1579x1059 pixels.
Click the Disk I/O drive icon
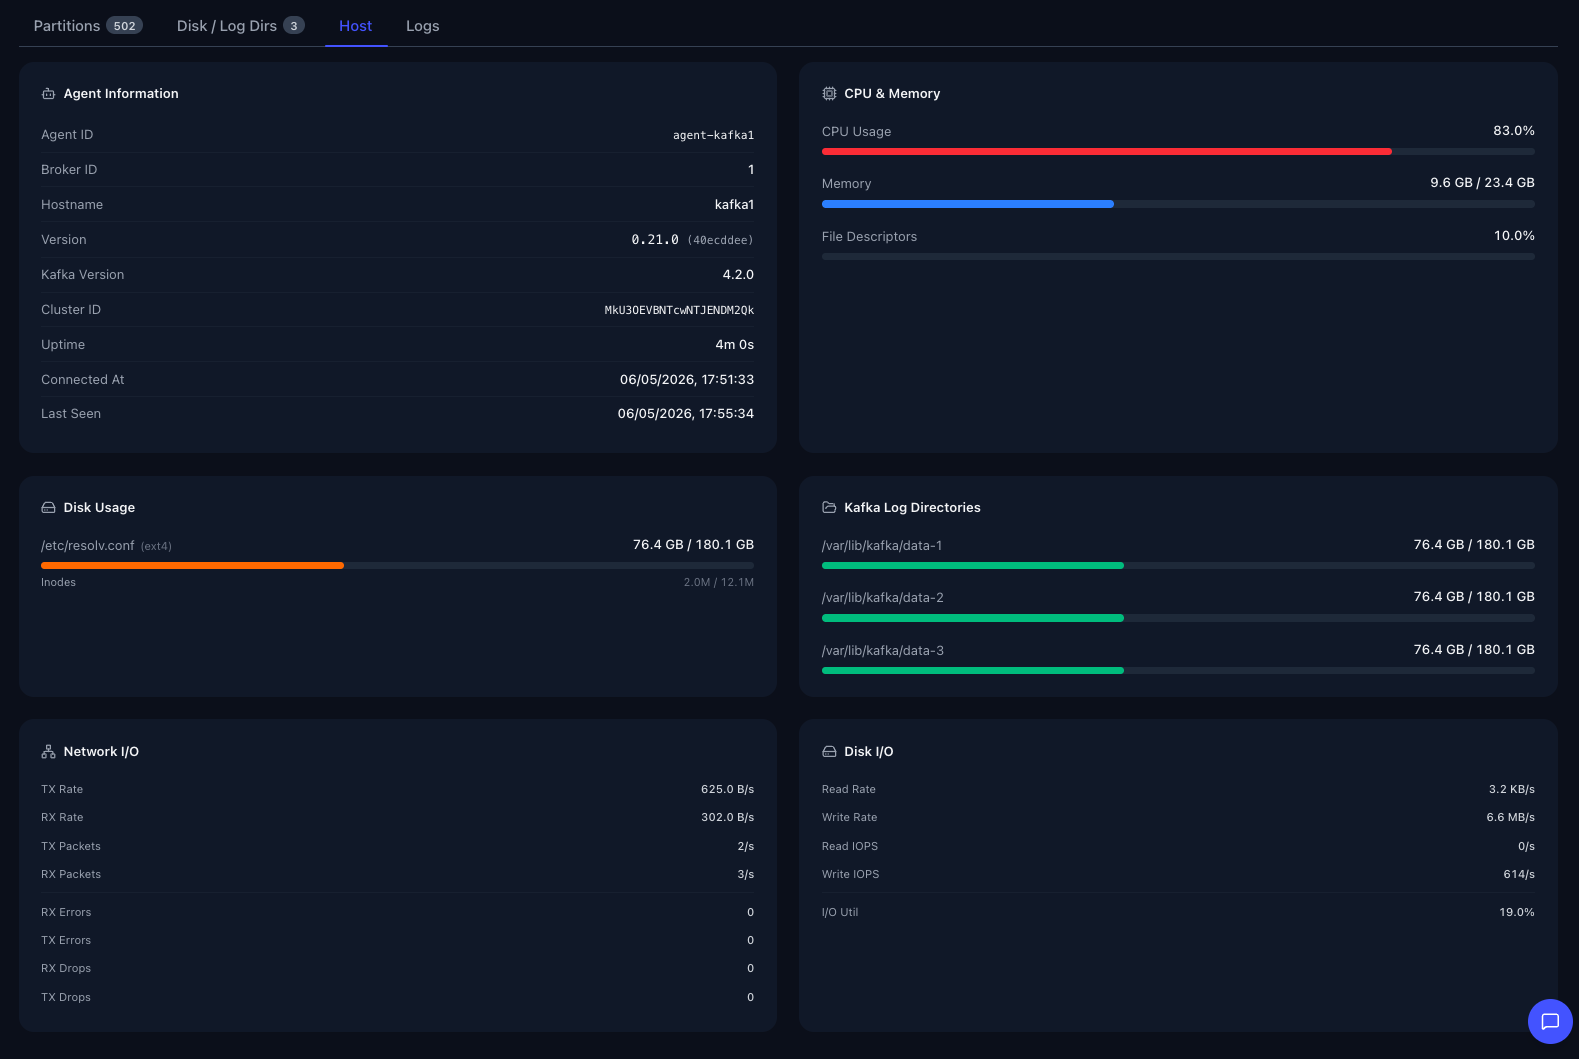click(x=829, y=752)
